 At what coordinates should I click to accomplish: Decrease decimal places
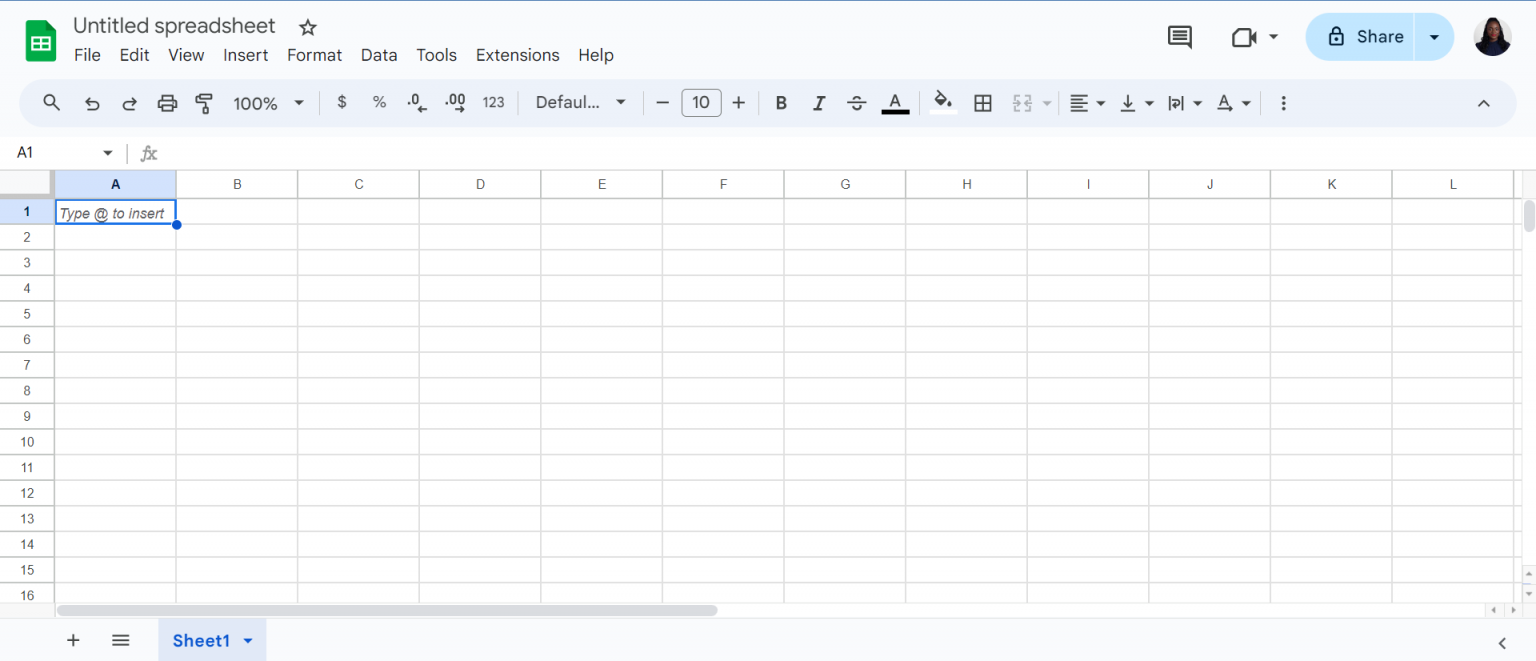pos(417,102)
